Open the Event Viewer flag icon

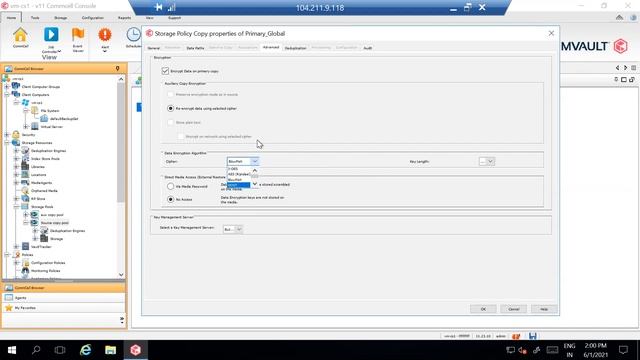click(78, 34)
